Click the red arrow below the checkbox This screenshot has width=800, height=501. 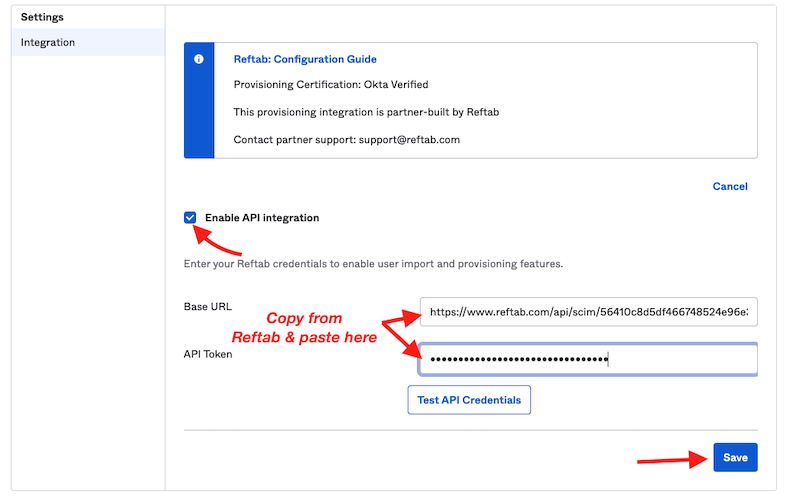point(218,242)
